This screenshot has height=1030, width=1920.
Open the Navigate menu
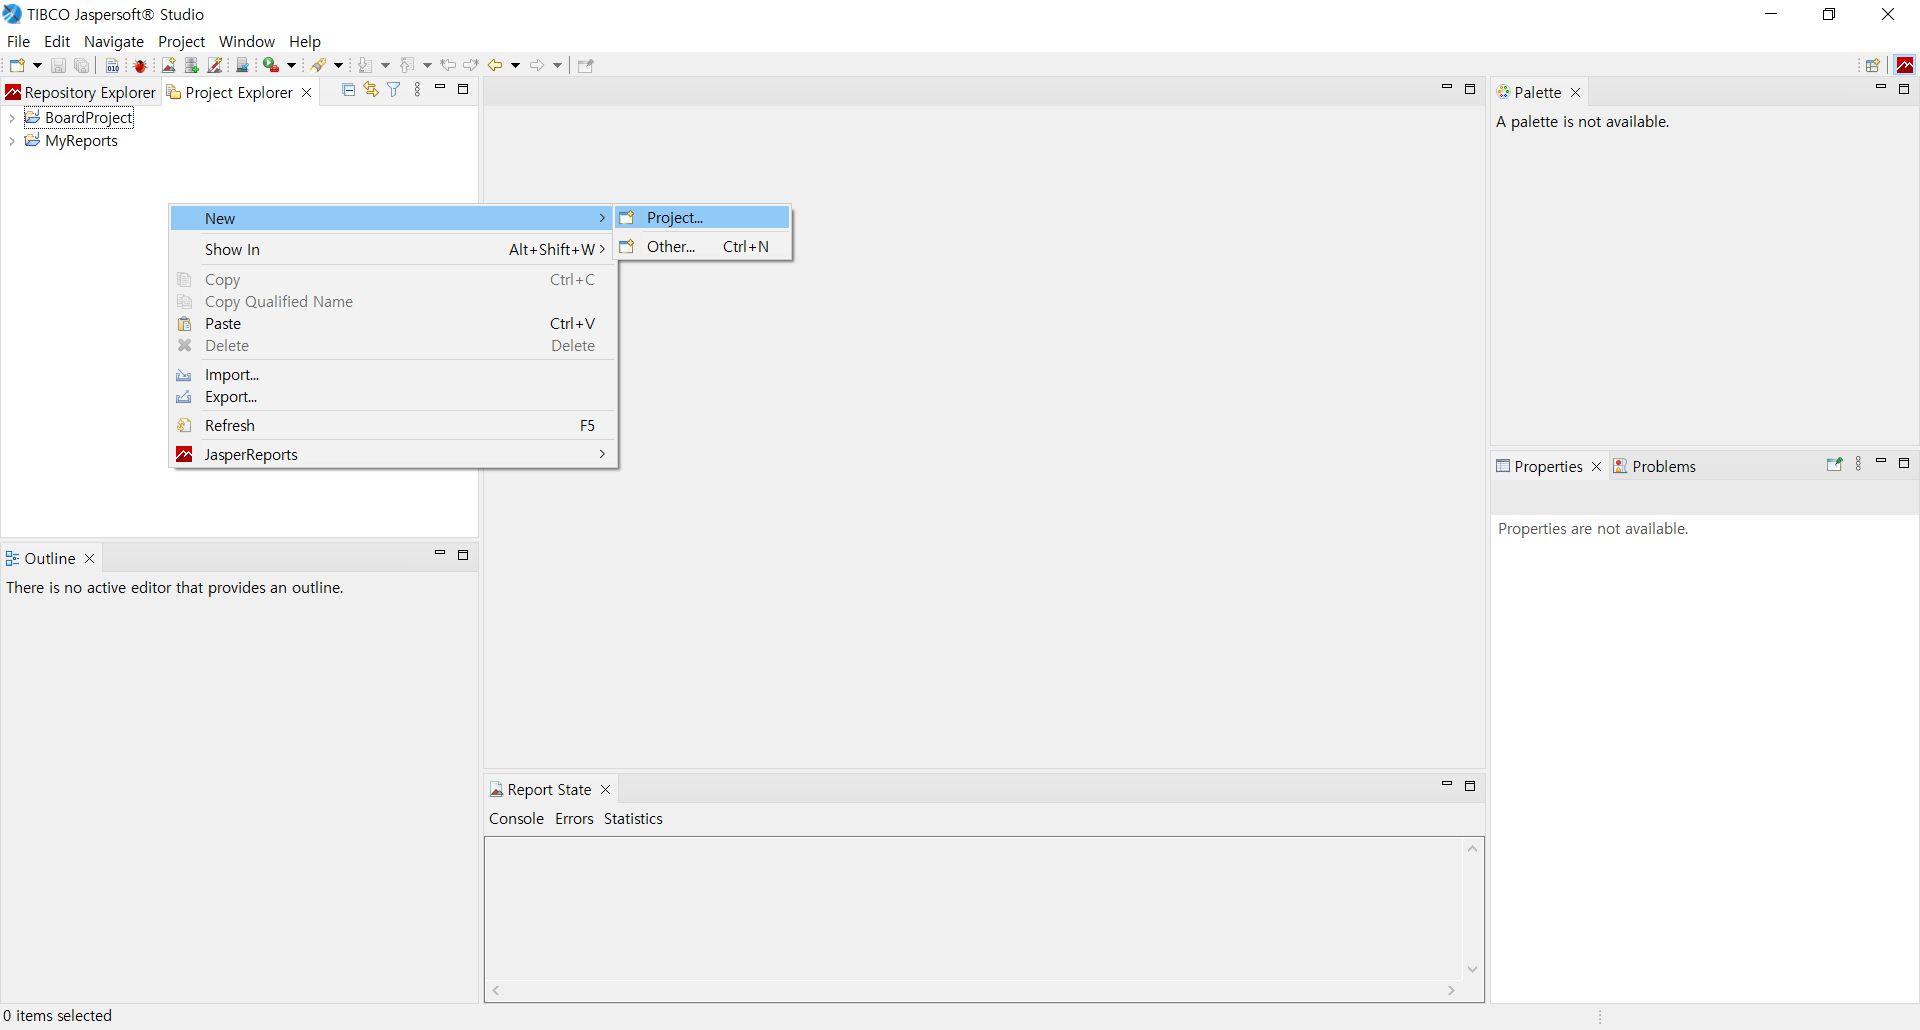click(114, 41)
